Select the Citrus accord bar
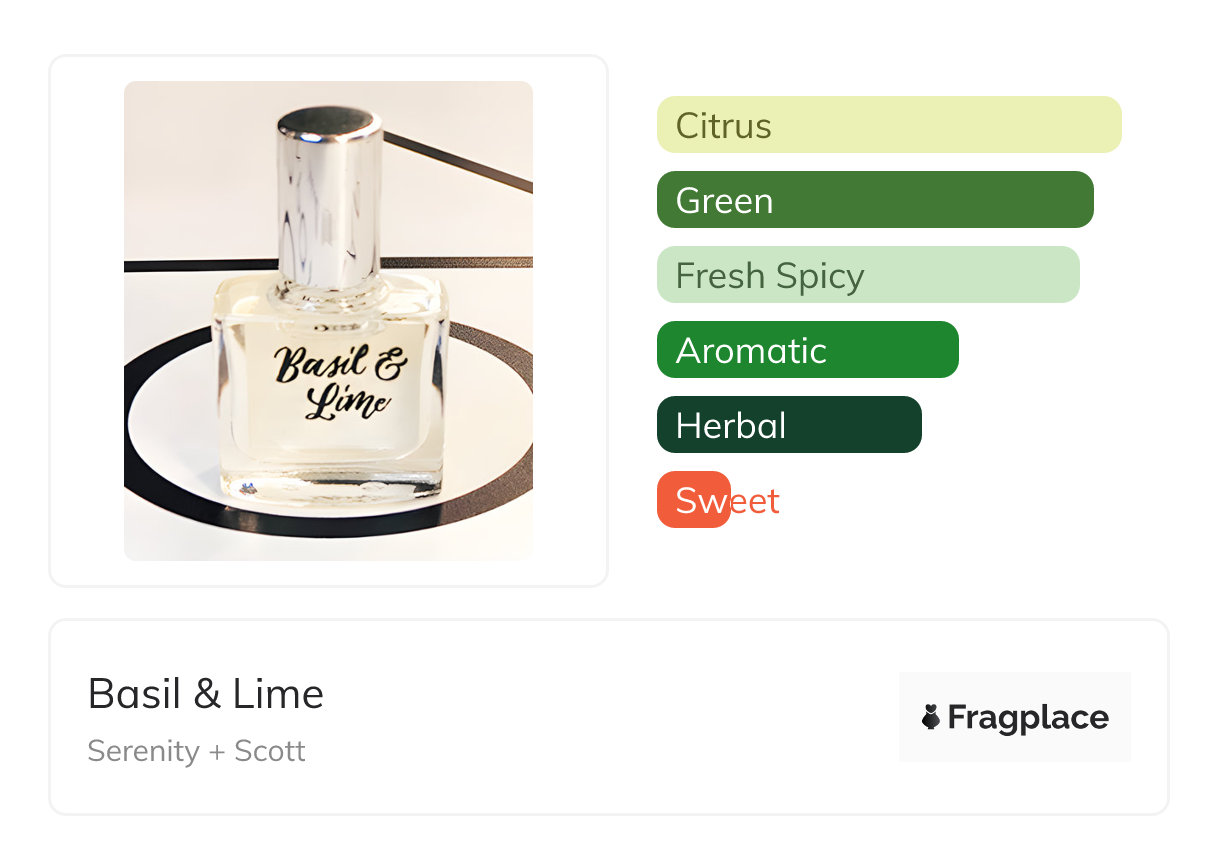The image size is (1218, 864). [x=888, y=125]
